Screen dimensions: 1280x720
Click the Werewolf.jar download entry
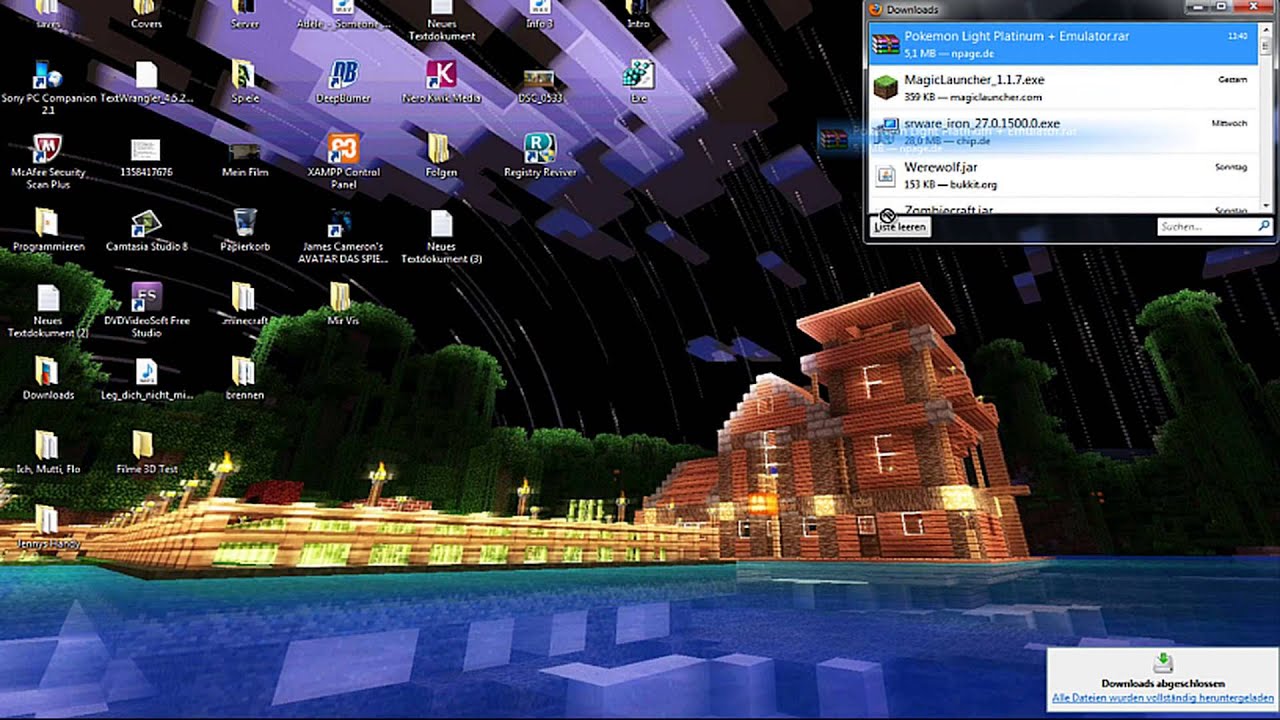click(1062, 175)
